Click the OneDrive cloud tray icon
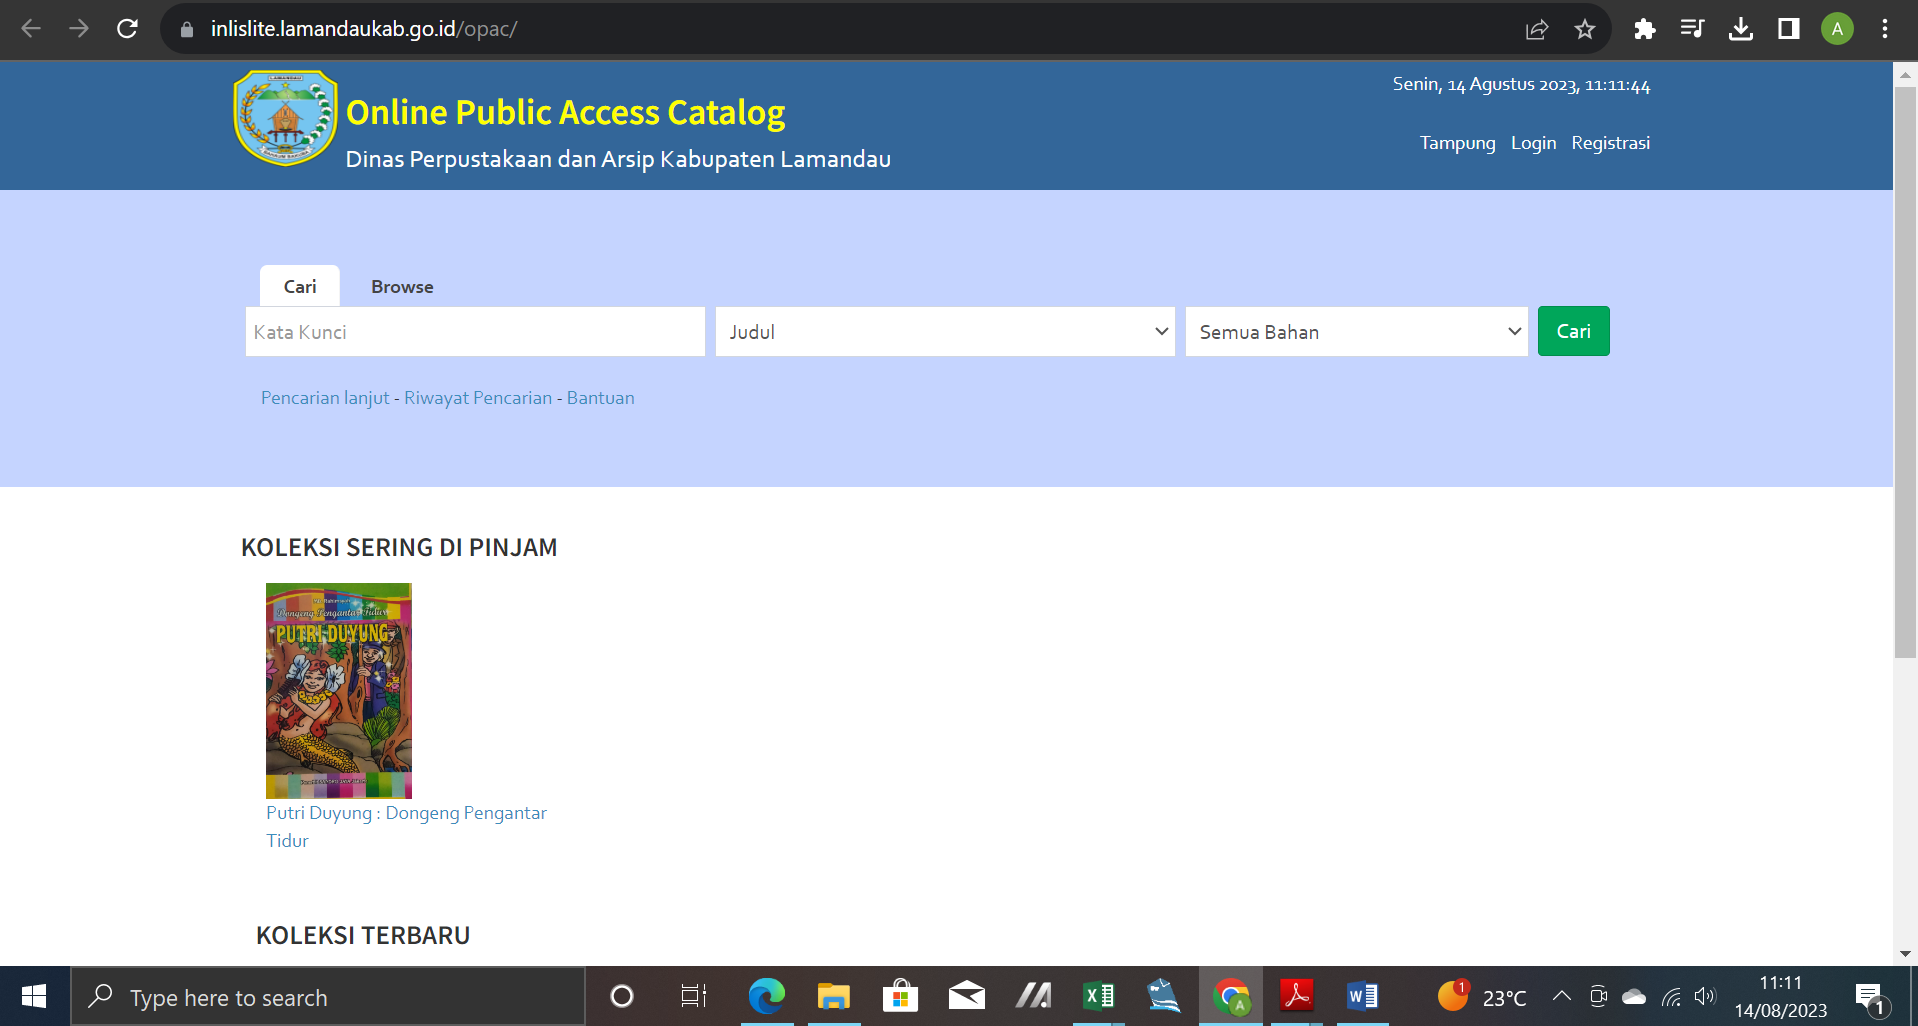The width and height of the screenshot is (1918, 1026). pyautogui.click(x=1634, y=996)
